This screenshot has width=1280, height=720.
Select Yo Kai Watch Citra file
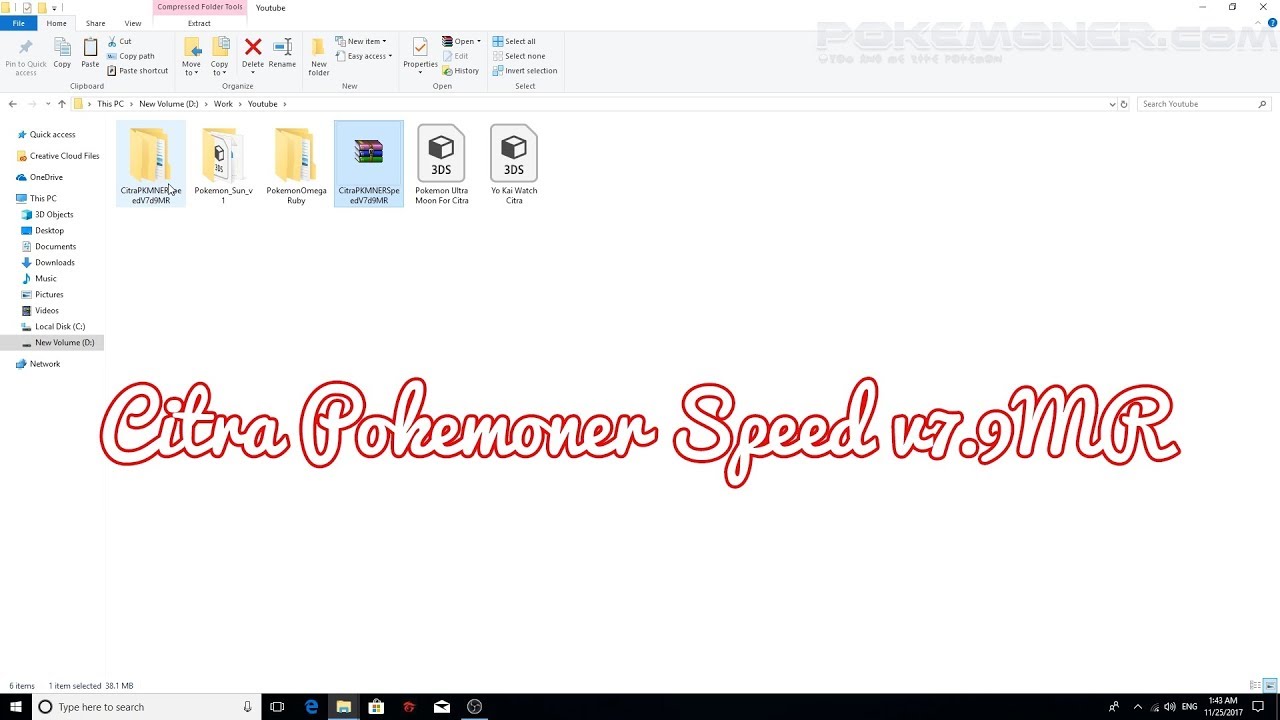coord(514,165)
